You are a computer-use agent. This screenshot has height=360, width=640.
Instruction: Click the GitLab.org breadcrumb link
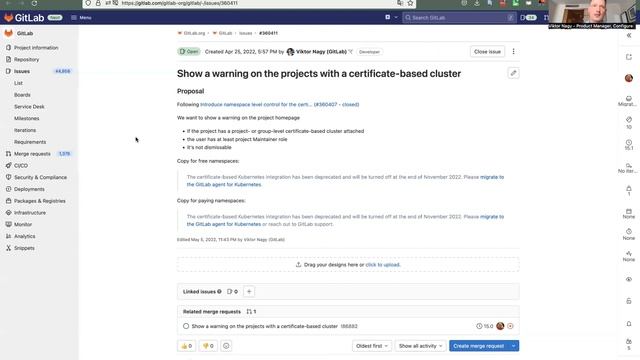click(x=194, y=33)
